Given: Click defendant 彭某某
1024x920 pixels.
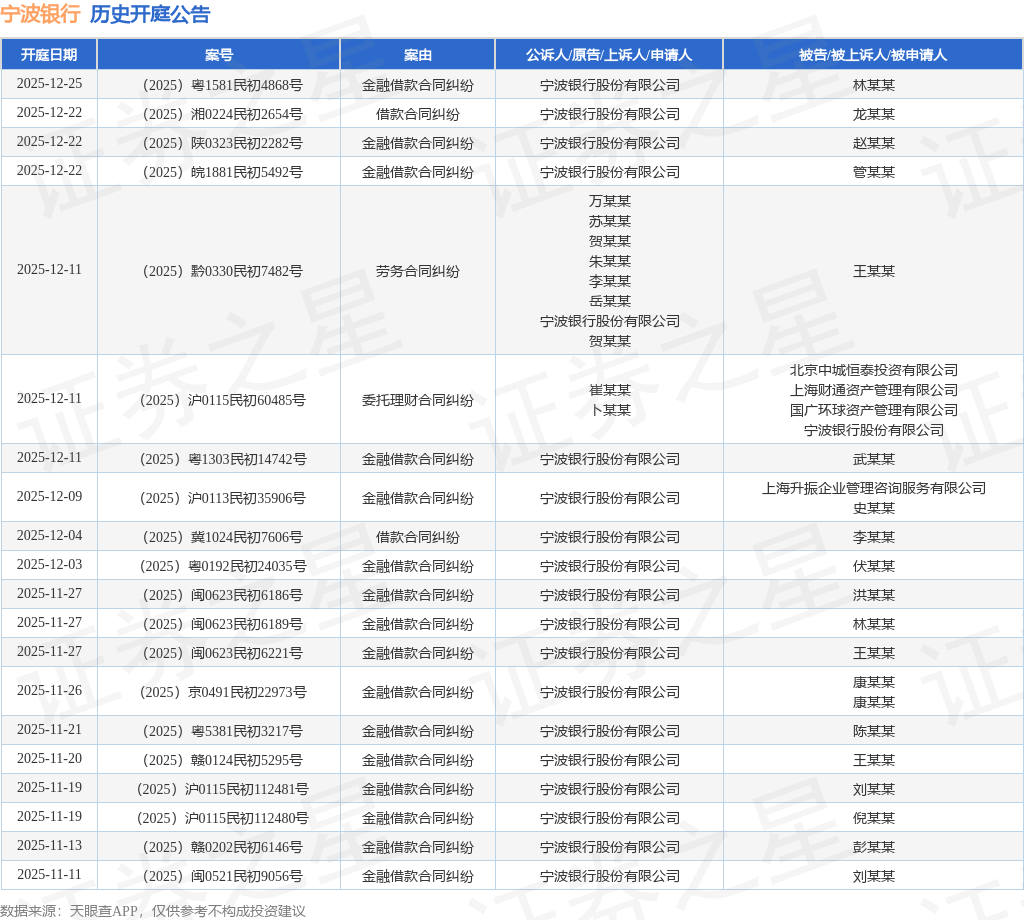Looking at the screenshot, I should pyautogui.click(x=874, y=848).
